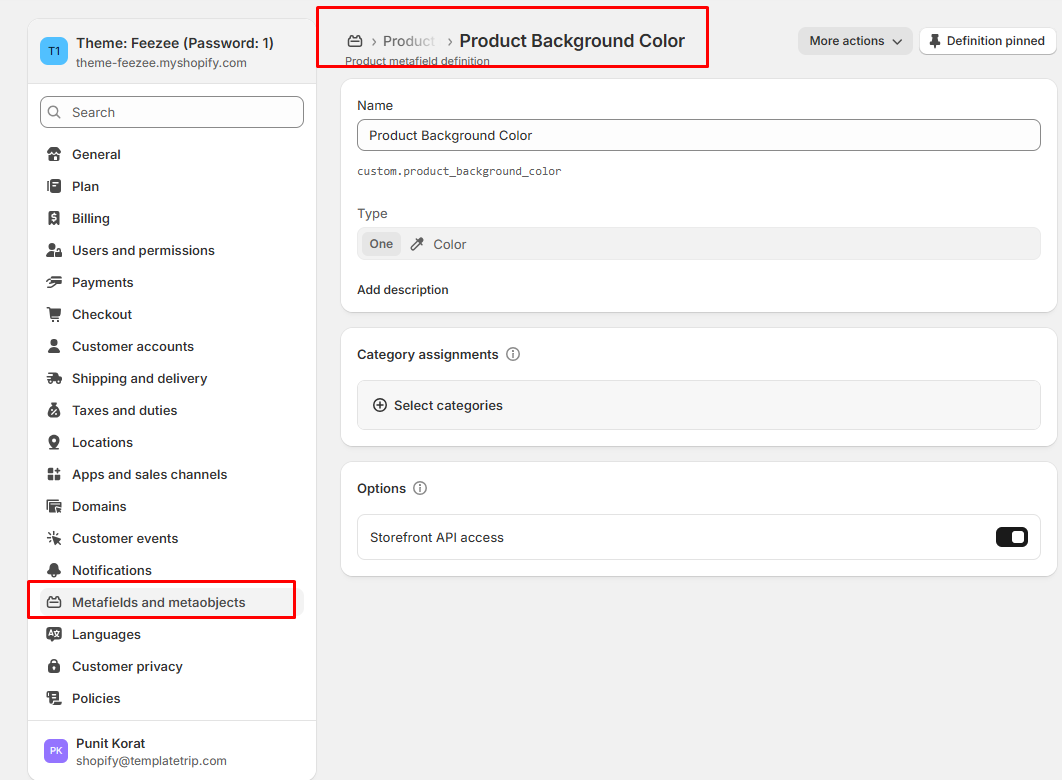Go to Users and permissions settings

tap(143, 250)
